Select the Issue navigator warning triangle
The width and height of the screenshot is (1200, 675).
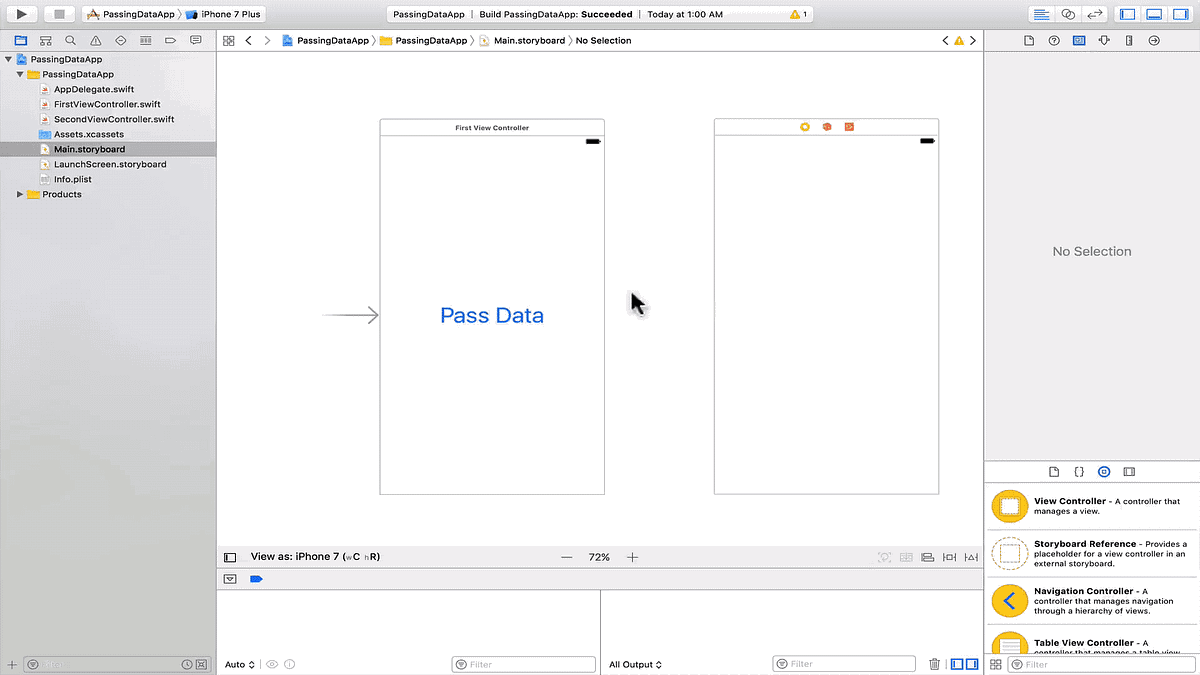click(x=96, y=40)
